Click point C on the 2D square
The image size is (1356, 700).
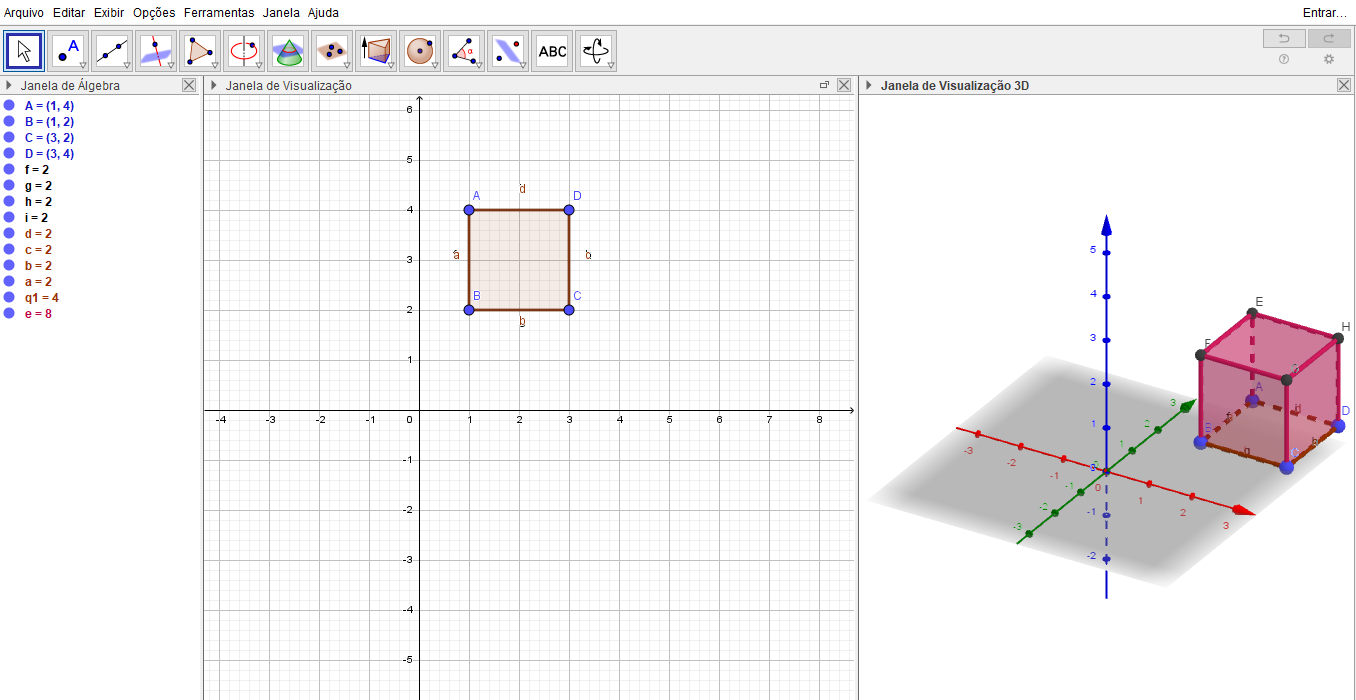pos(569,310)
